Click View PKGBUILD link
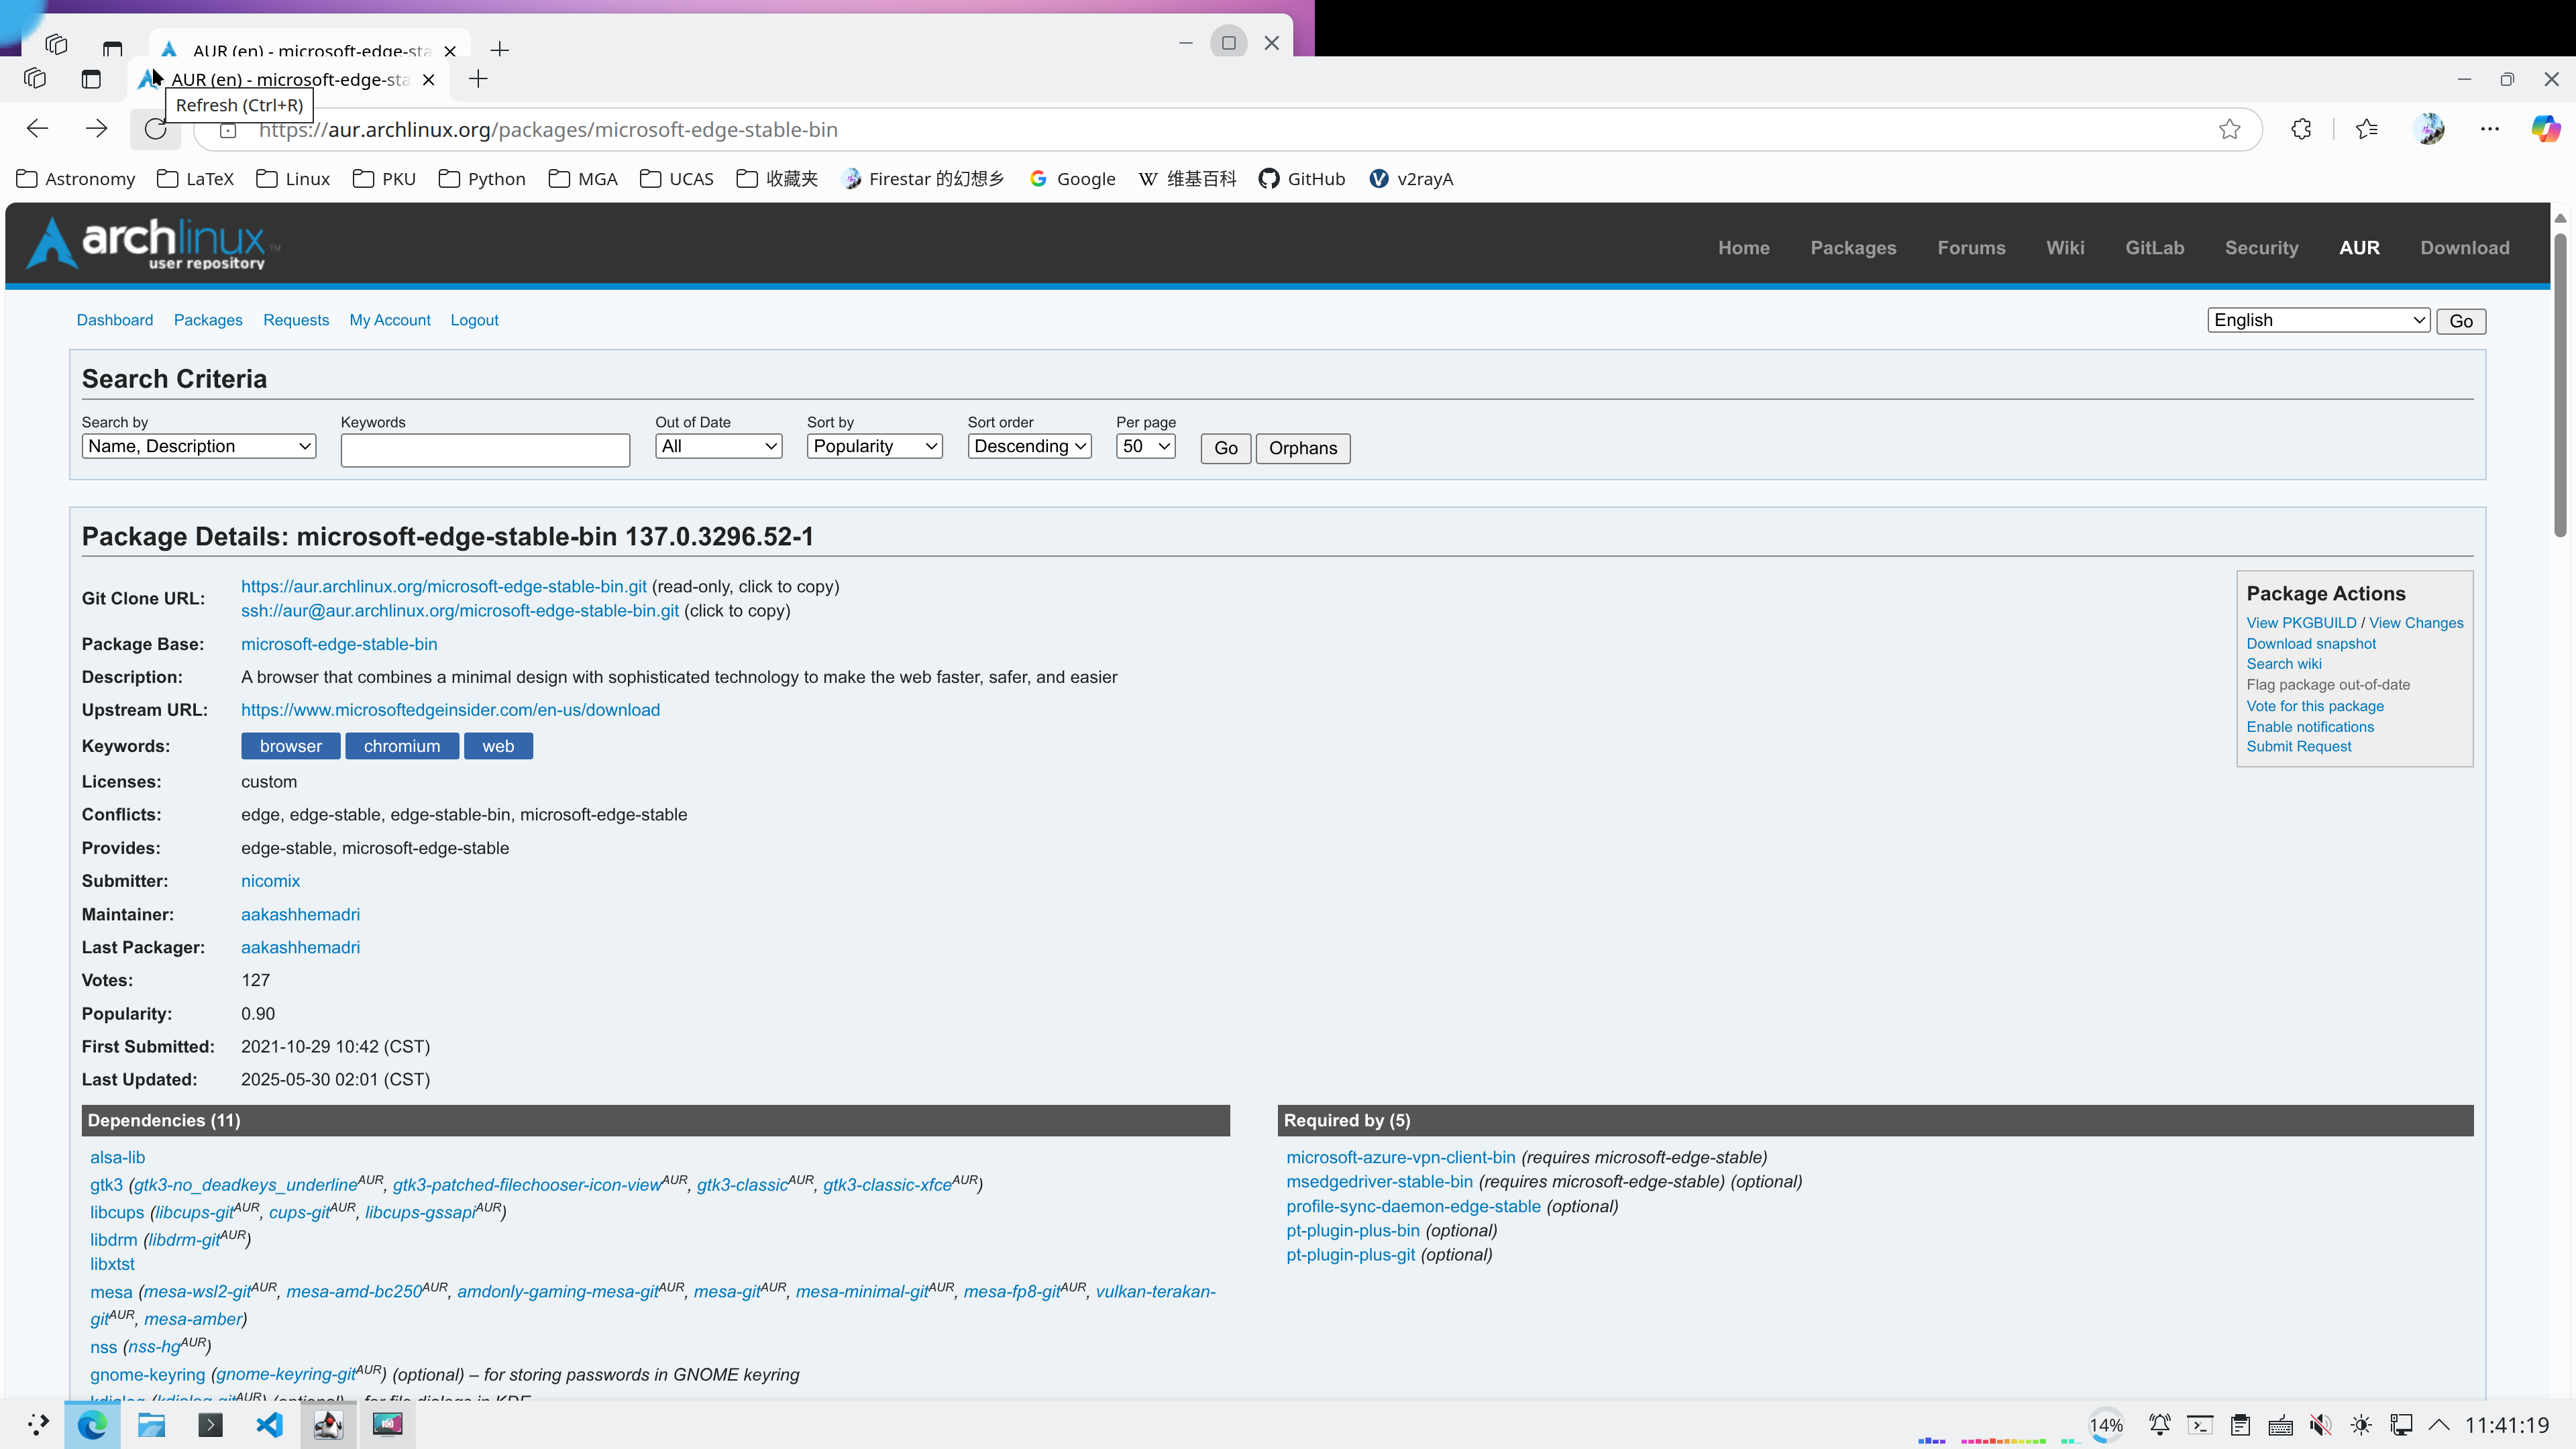 (2301, 623)
